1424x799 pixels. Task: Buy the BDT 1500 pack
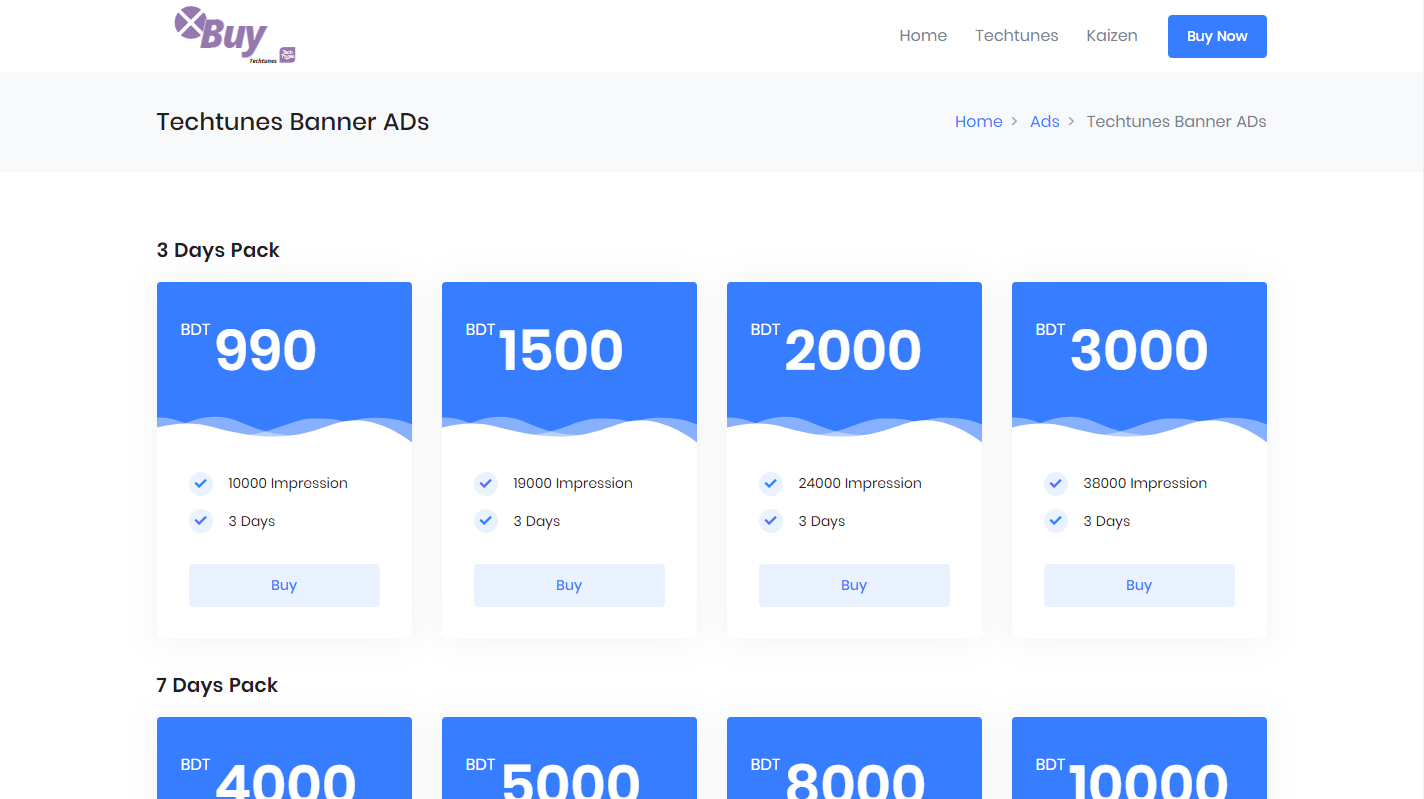point(569,585)
